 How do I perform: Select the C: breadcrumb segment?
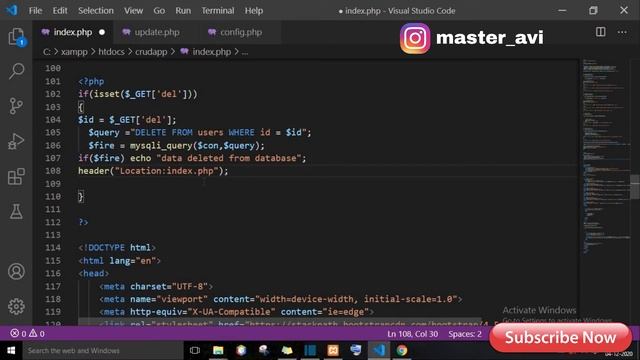tap(47, 52)
